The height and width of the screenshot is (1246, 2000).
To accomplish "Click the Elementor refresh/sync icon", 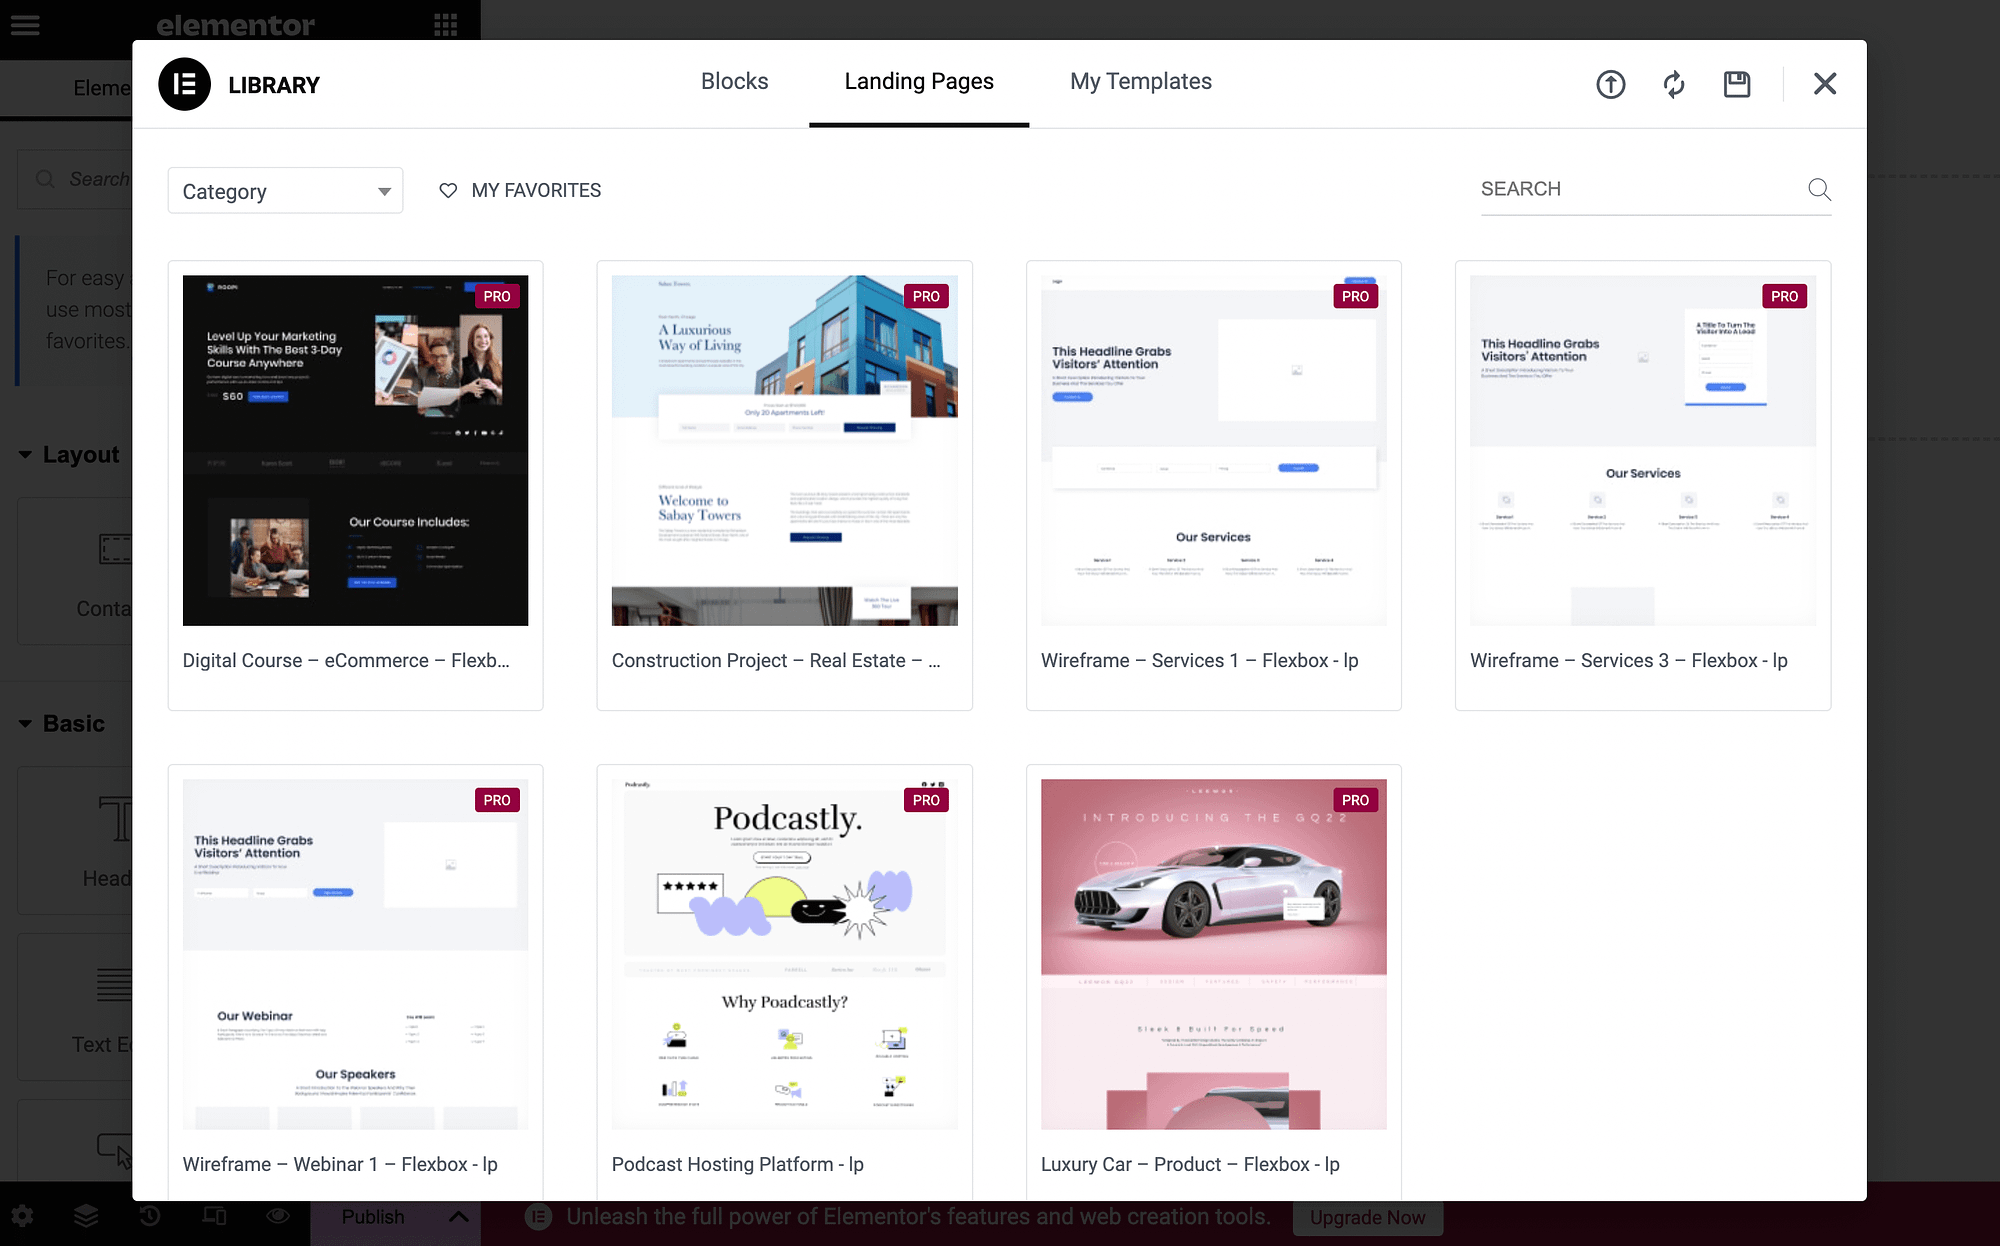I will (1674, 83).
